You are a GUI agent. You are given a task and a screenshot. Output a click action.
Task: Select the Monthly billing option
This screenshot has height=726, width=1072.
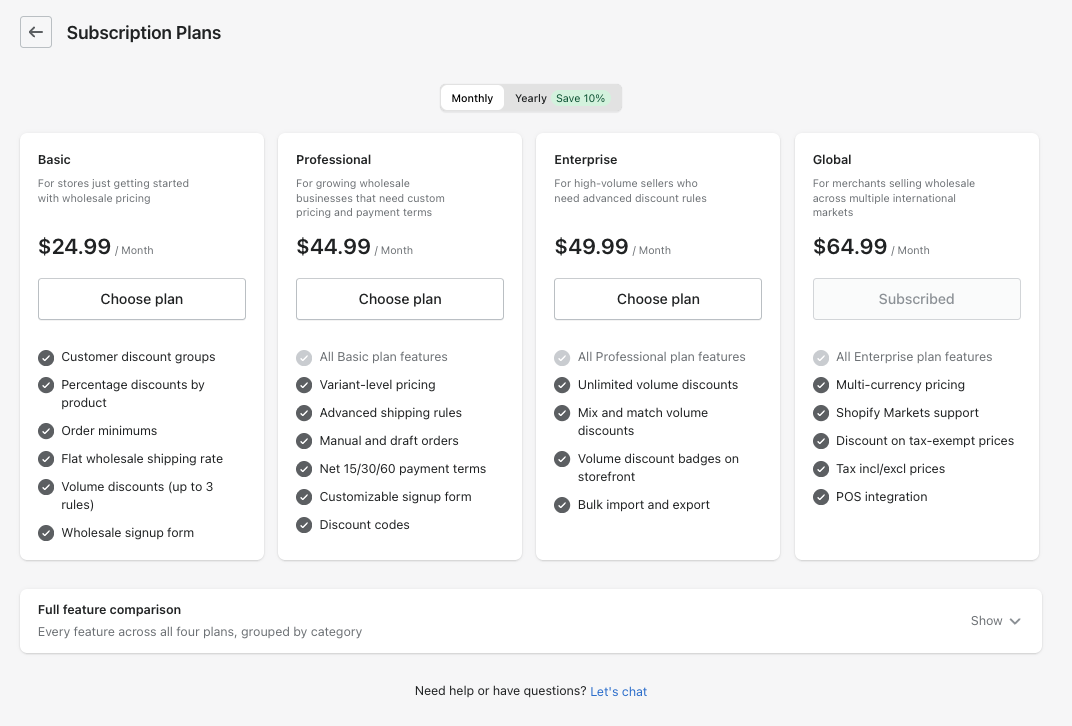pyautogui.click(x=472, y=98)
